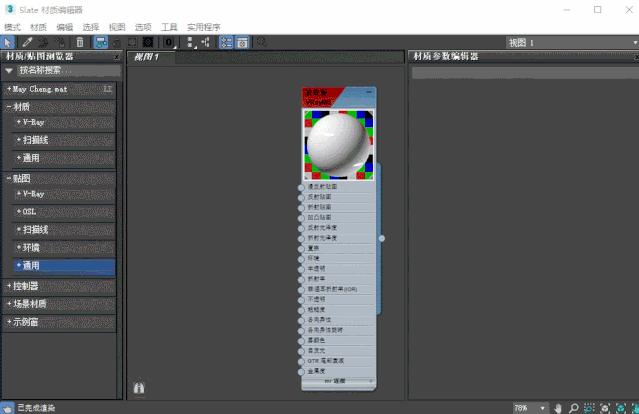
Task: Click Zoom Extents icon
Action: click(605, 408)
